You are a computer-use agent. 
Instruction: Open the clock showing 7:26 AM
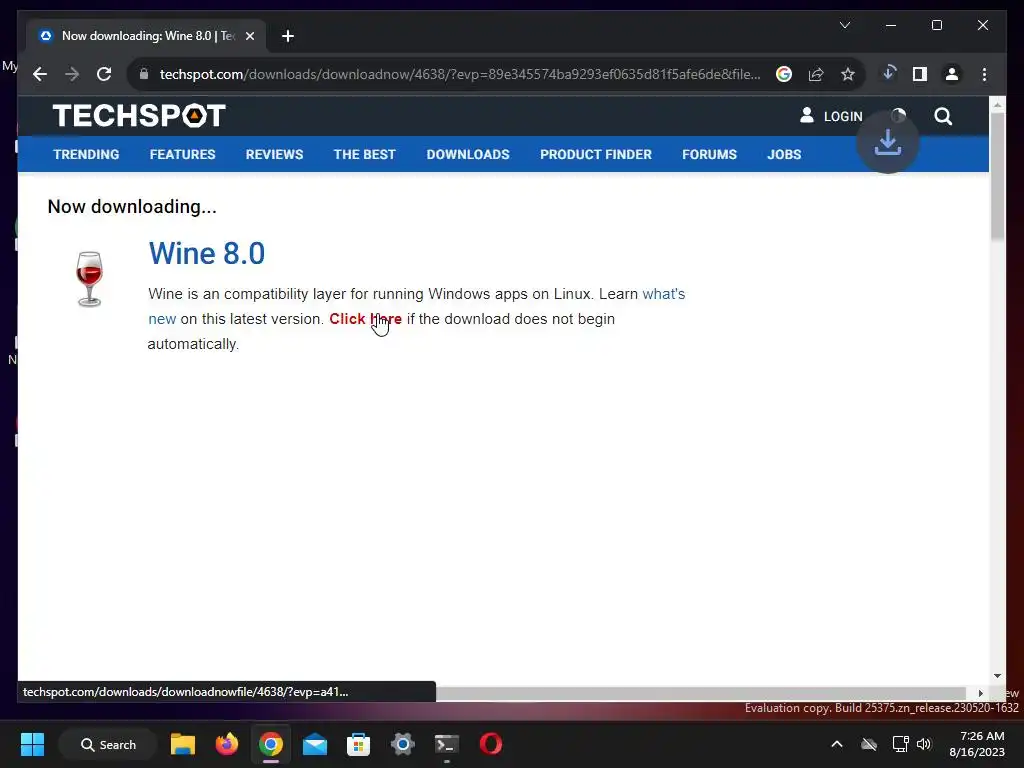point(977,744)
